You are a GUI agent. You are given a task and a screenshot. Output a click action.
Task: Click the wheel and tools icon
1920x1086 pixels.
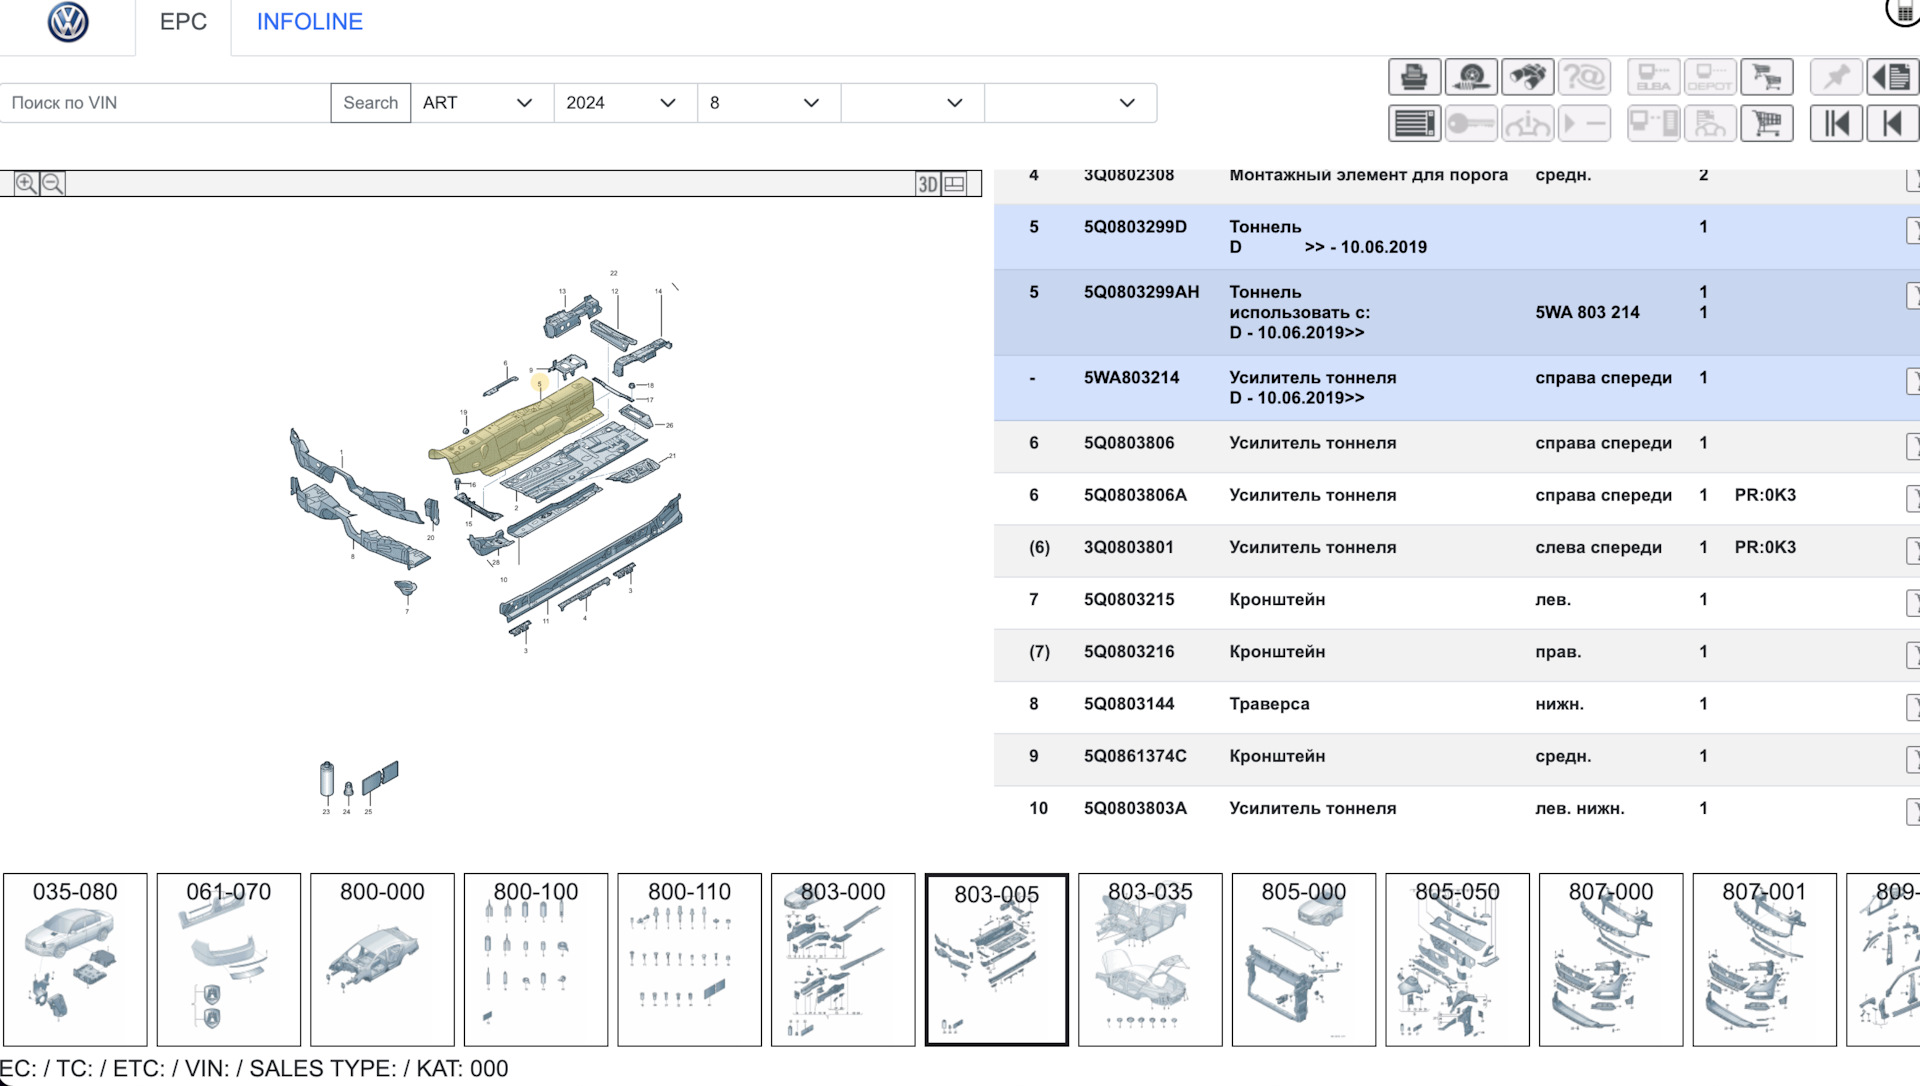pyautogui.click(x=1471, y=77)
